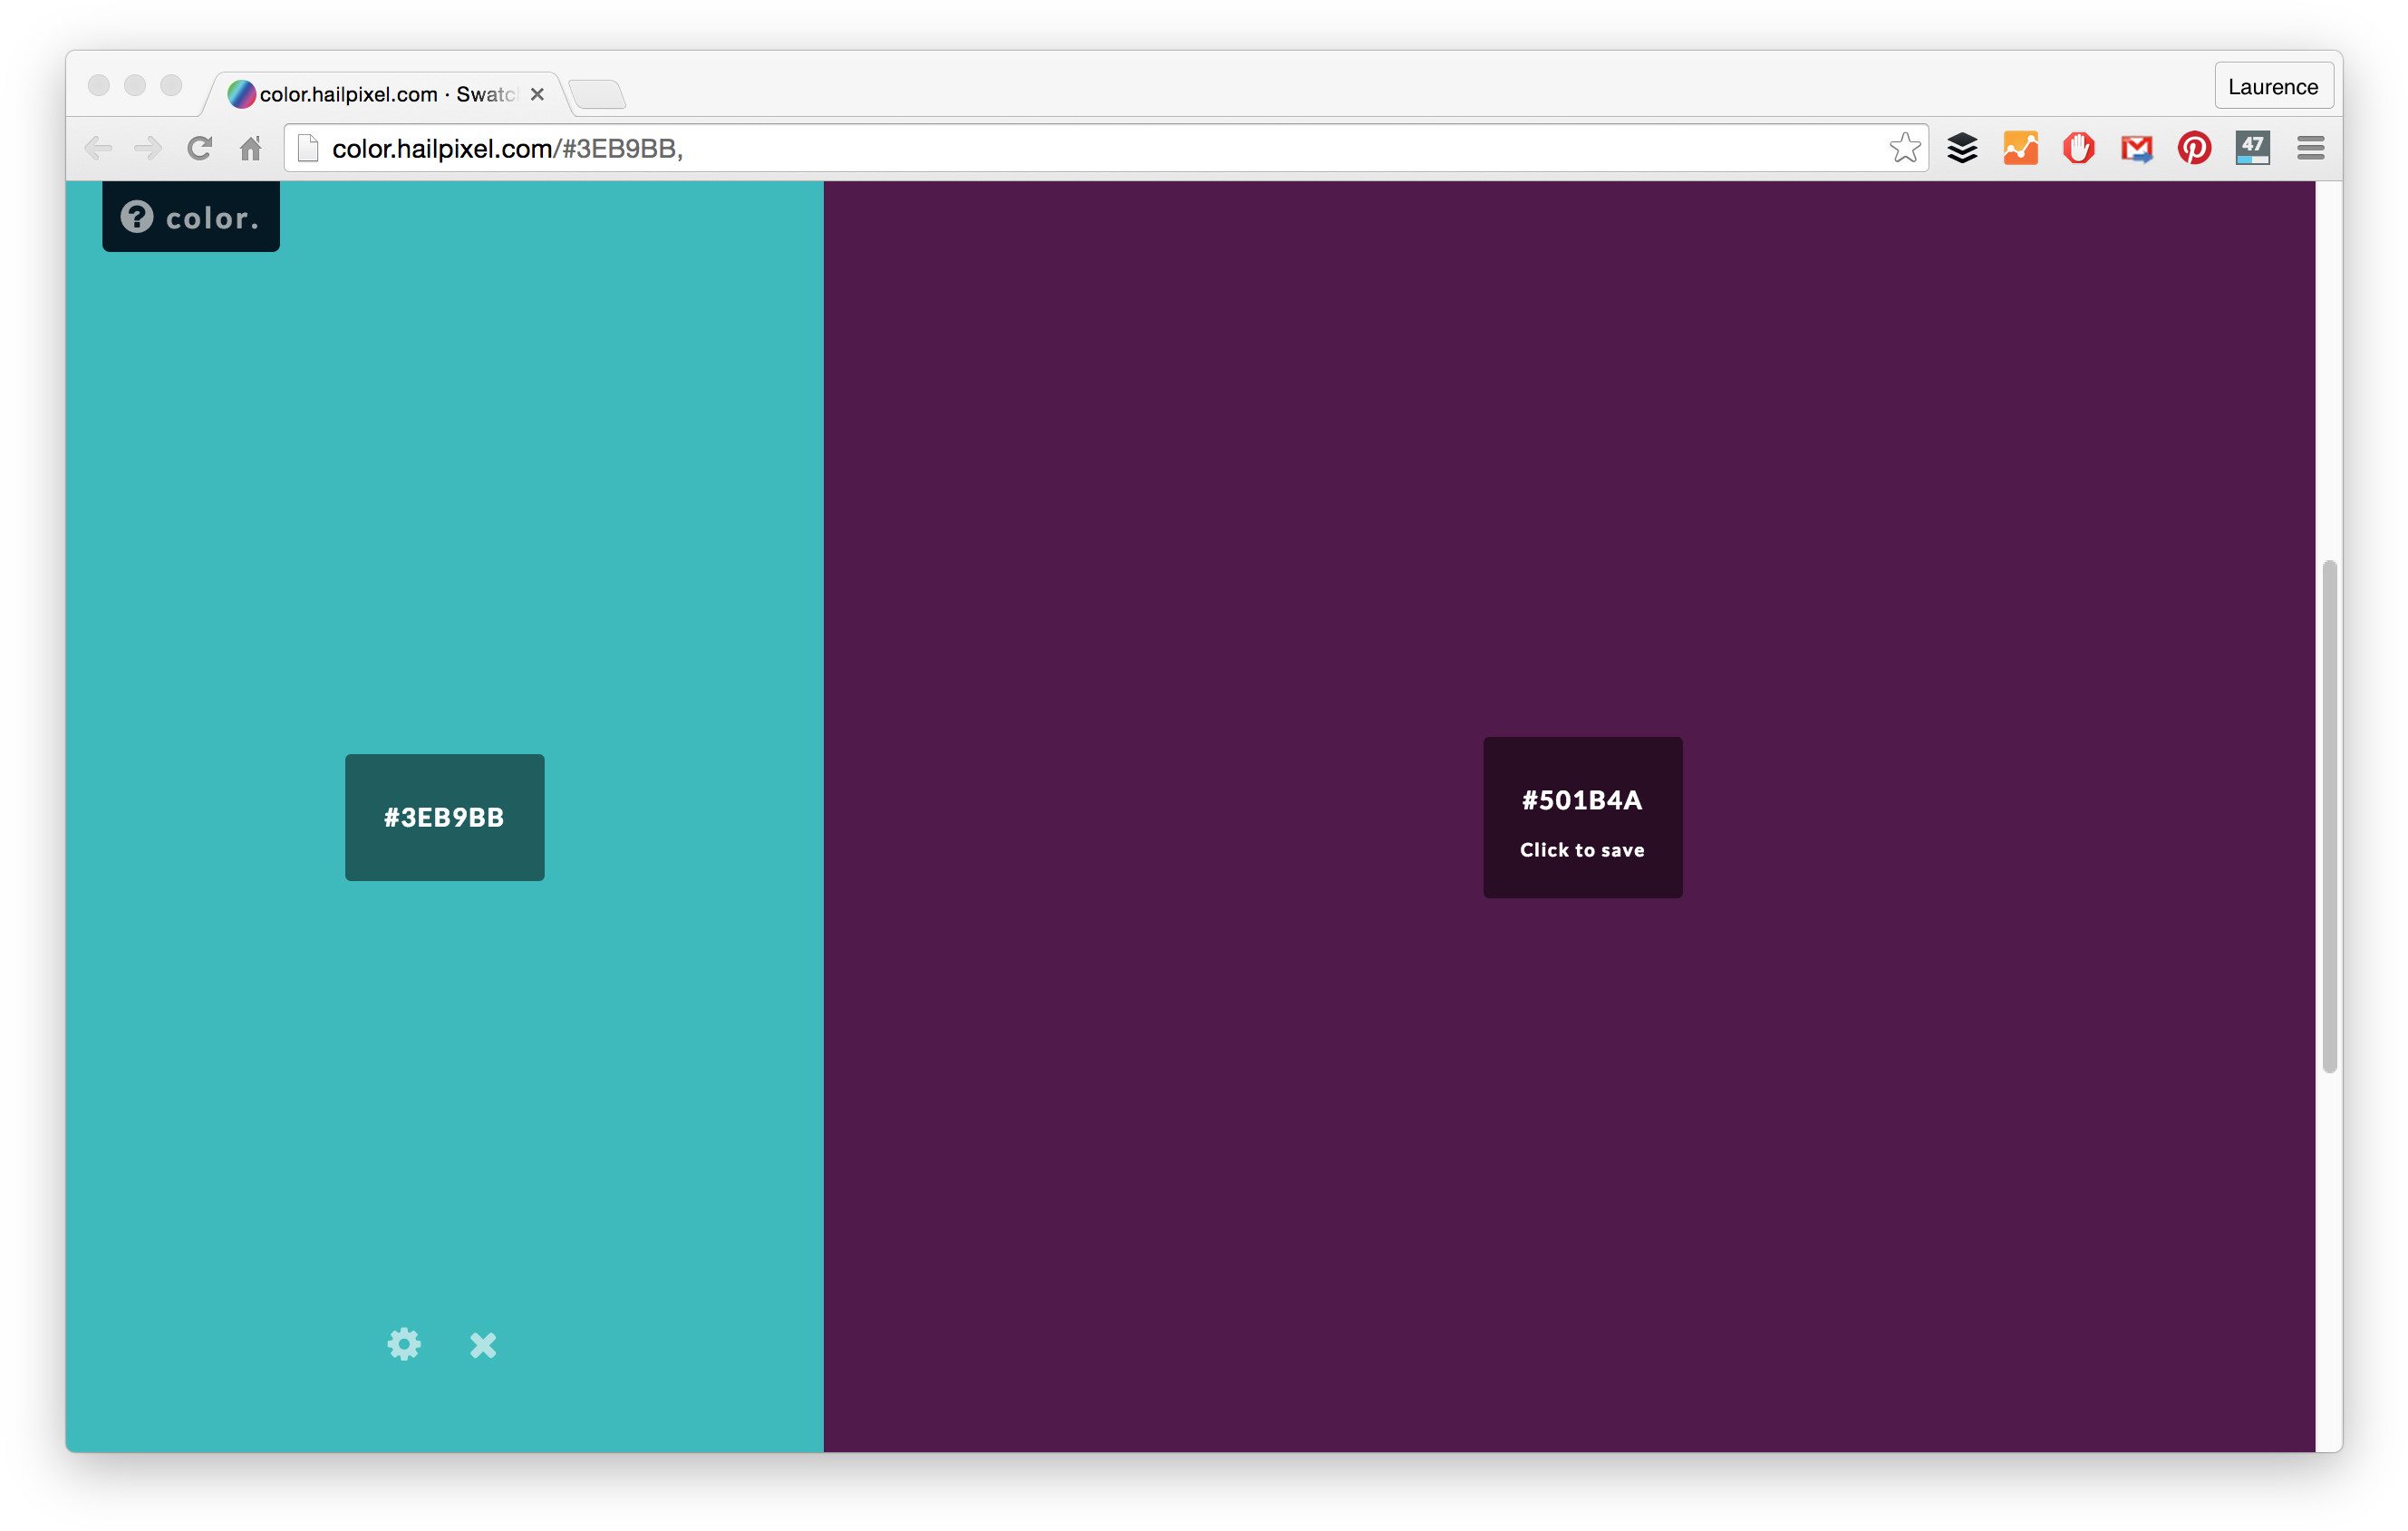Open a new browser tab

[598, 93]
